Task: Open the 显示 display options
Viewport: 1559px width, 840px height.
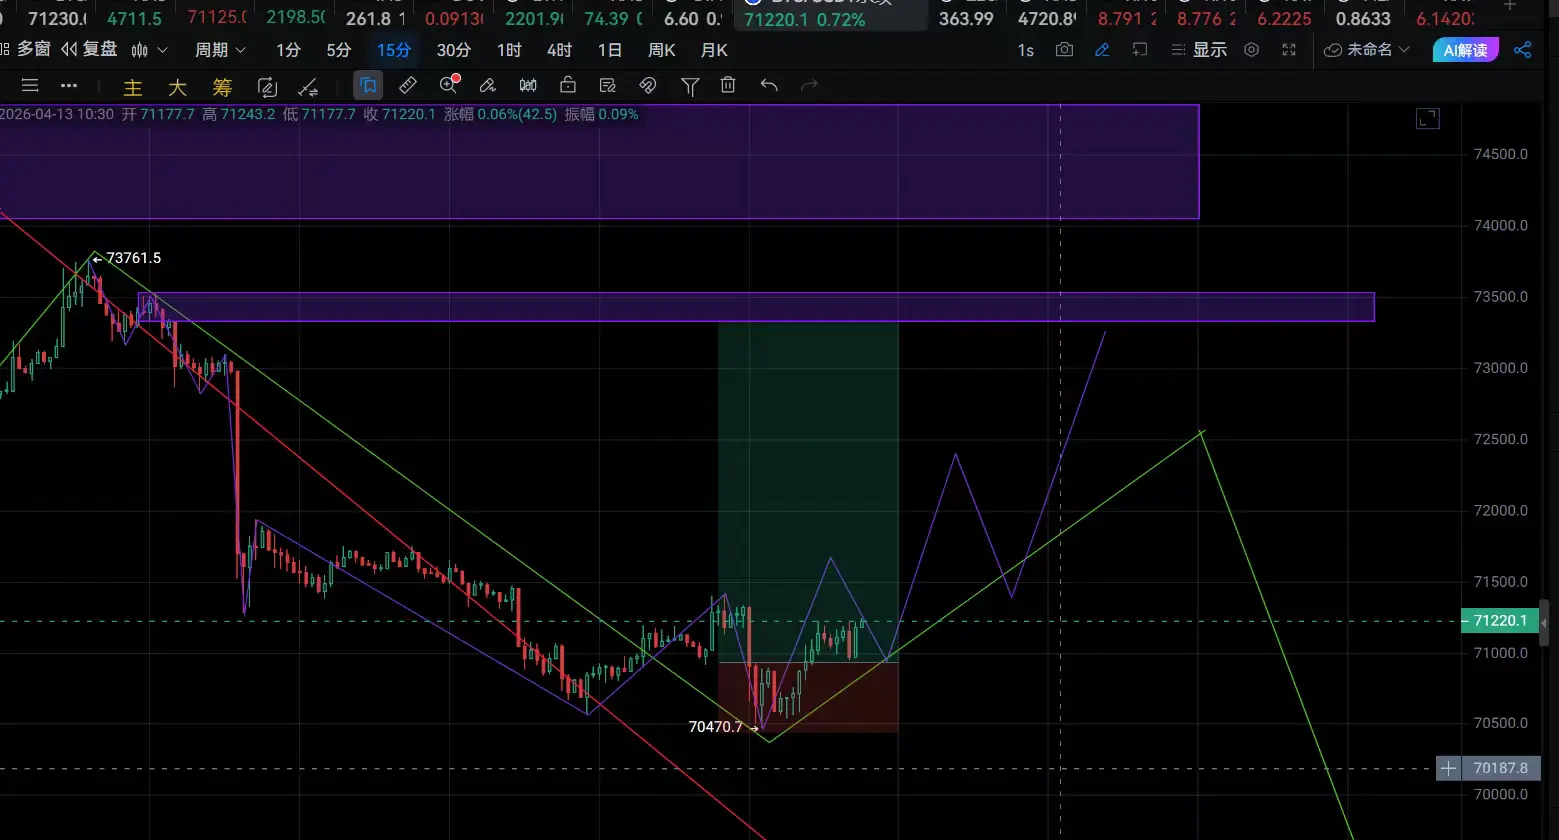Action: [1198, 50]
